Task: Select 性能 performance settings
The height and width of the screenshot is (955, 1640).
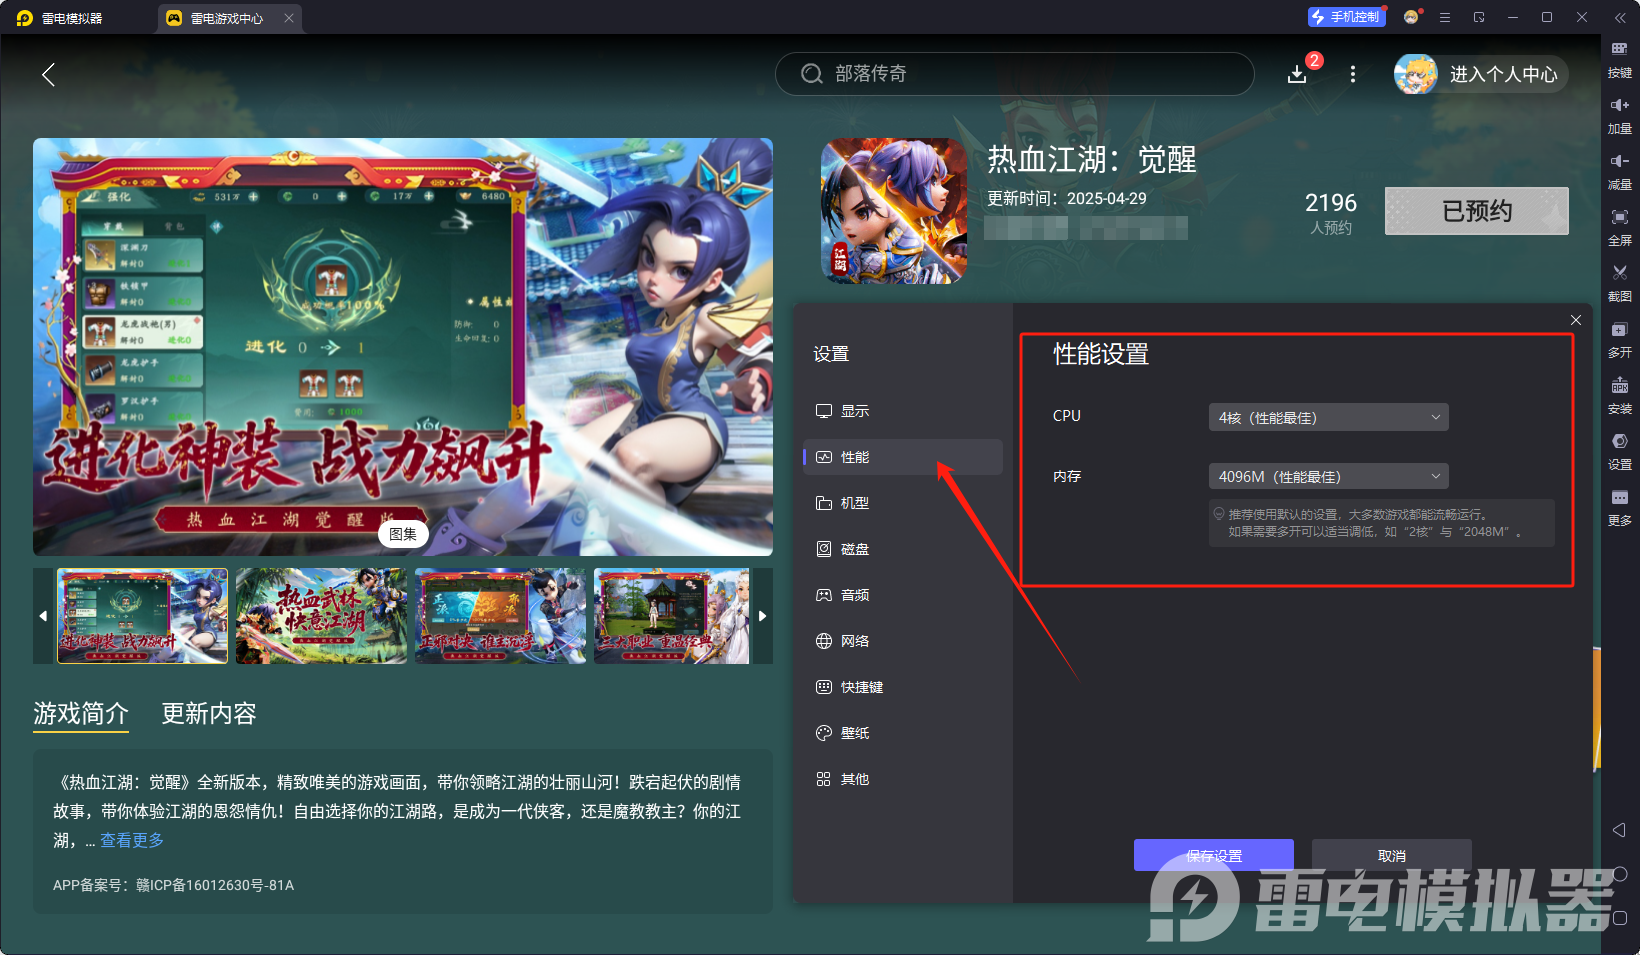Action: click(x=903, y=457)
